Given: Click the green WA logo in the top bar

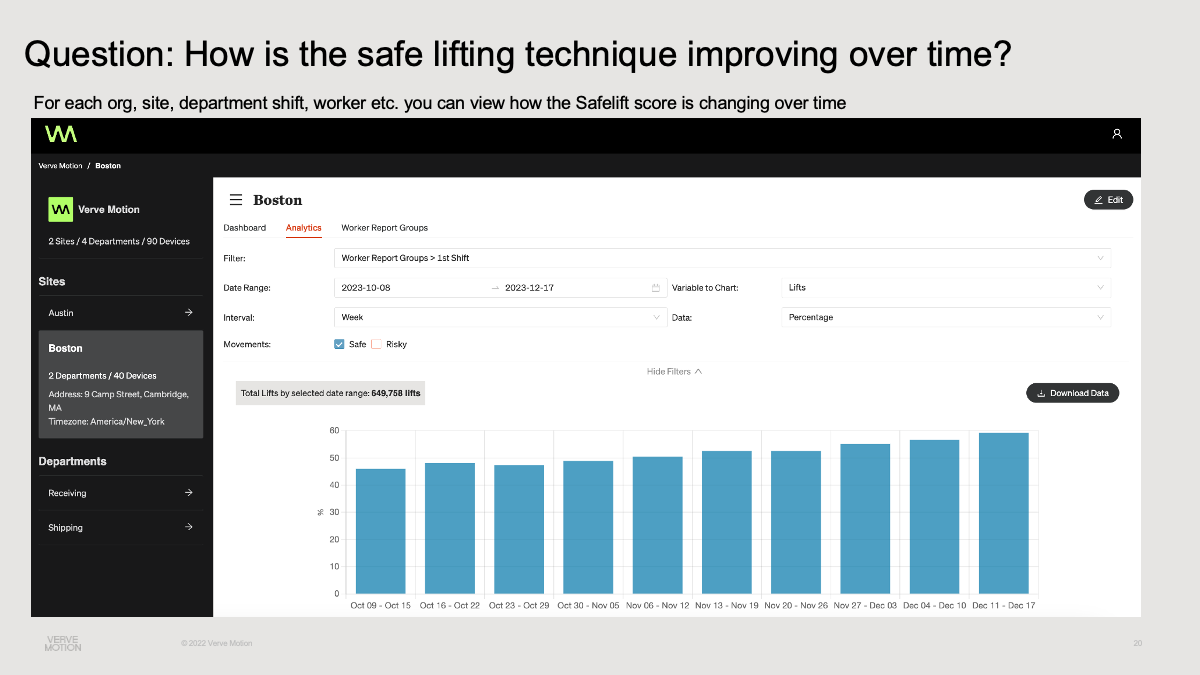Looking at the screenshot, I should pos(60,134).
